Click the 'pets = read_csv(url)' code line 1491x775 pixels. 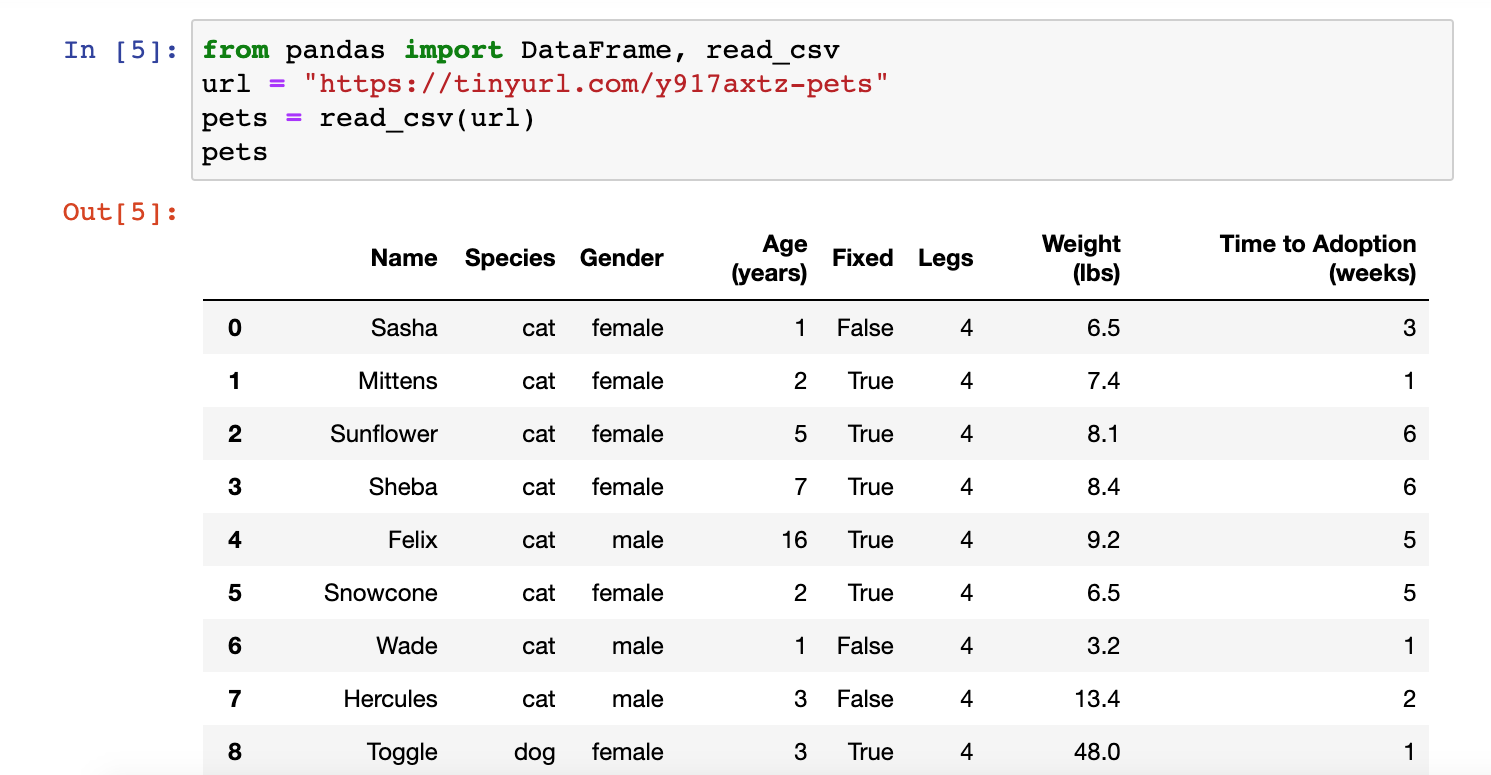point(369,118)
